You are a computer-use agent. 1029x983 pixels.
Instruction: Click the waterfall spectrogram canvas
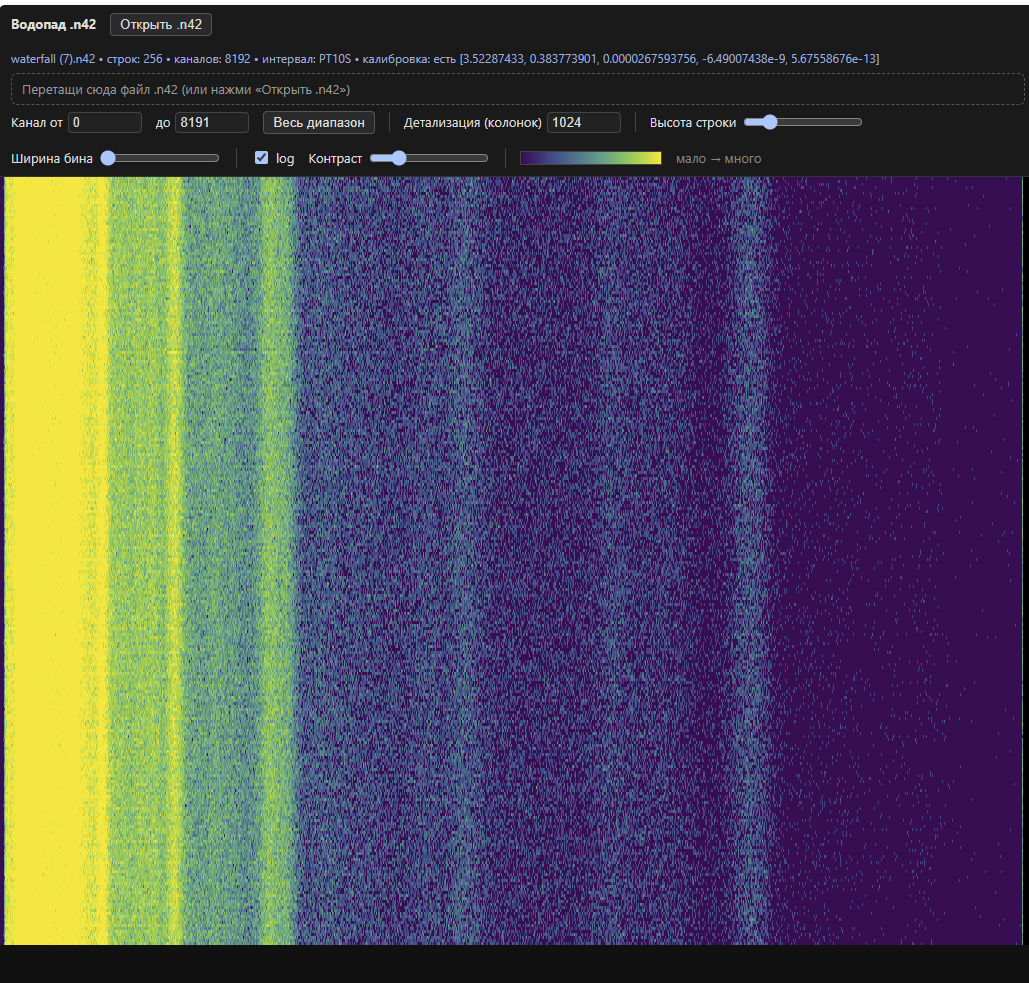tap(513, 561)
